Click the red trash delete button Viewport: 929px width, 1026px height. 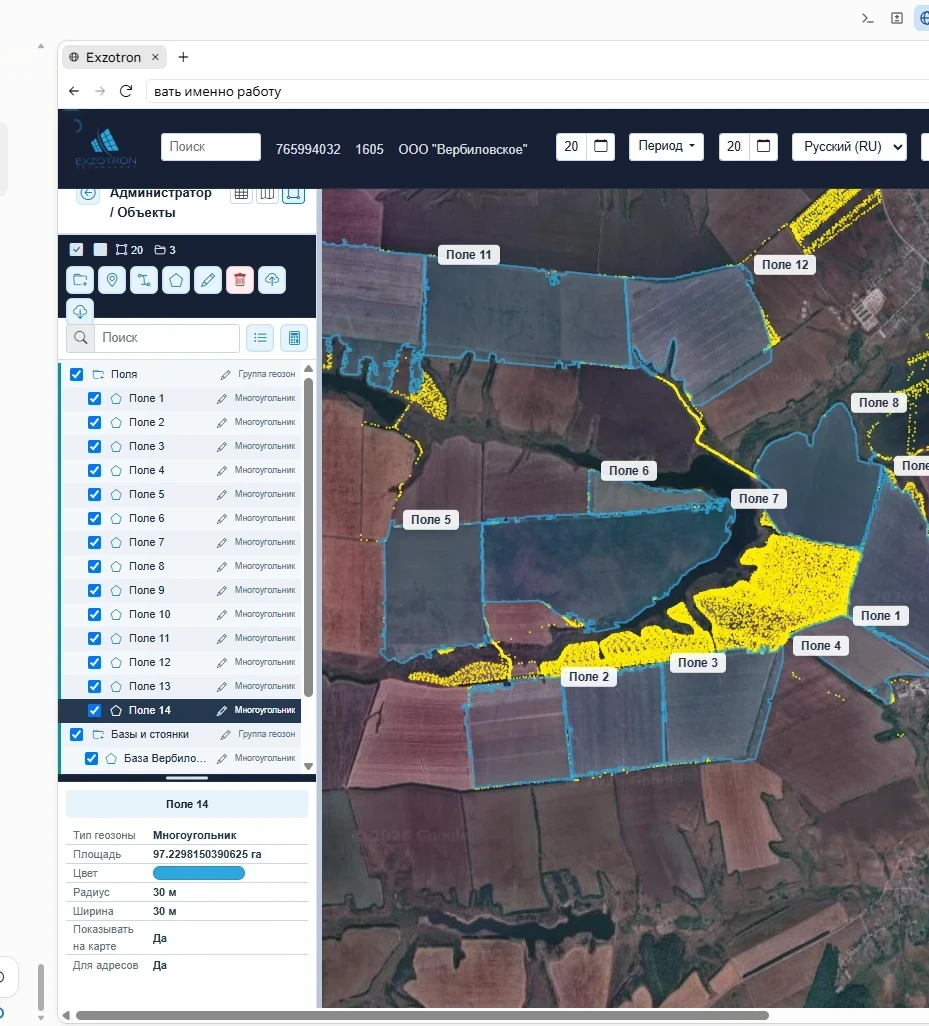pos(240,280)
